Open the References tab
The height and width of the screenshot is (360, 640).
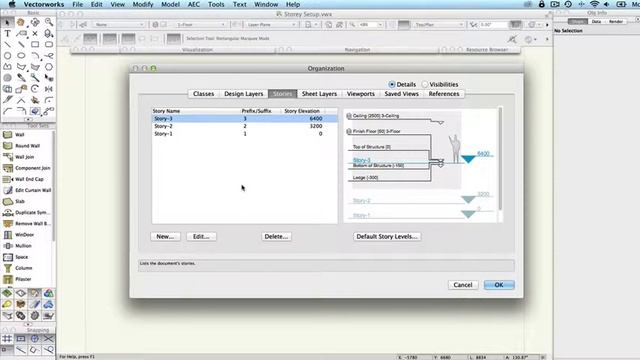444,94
